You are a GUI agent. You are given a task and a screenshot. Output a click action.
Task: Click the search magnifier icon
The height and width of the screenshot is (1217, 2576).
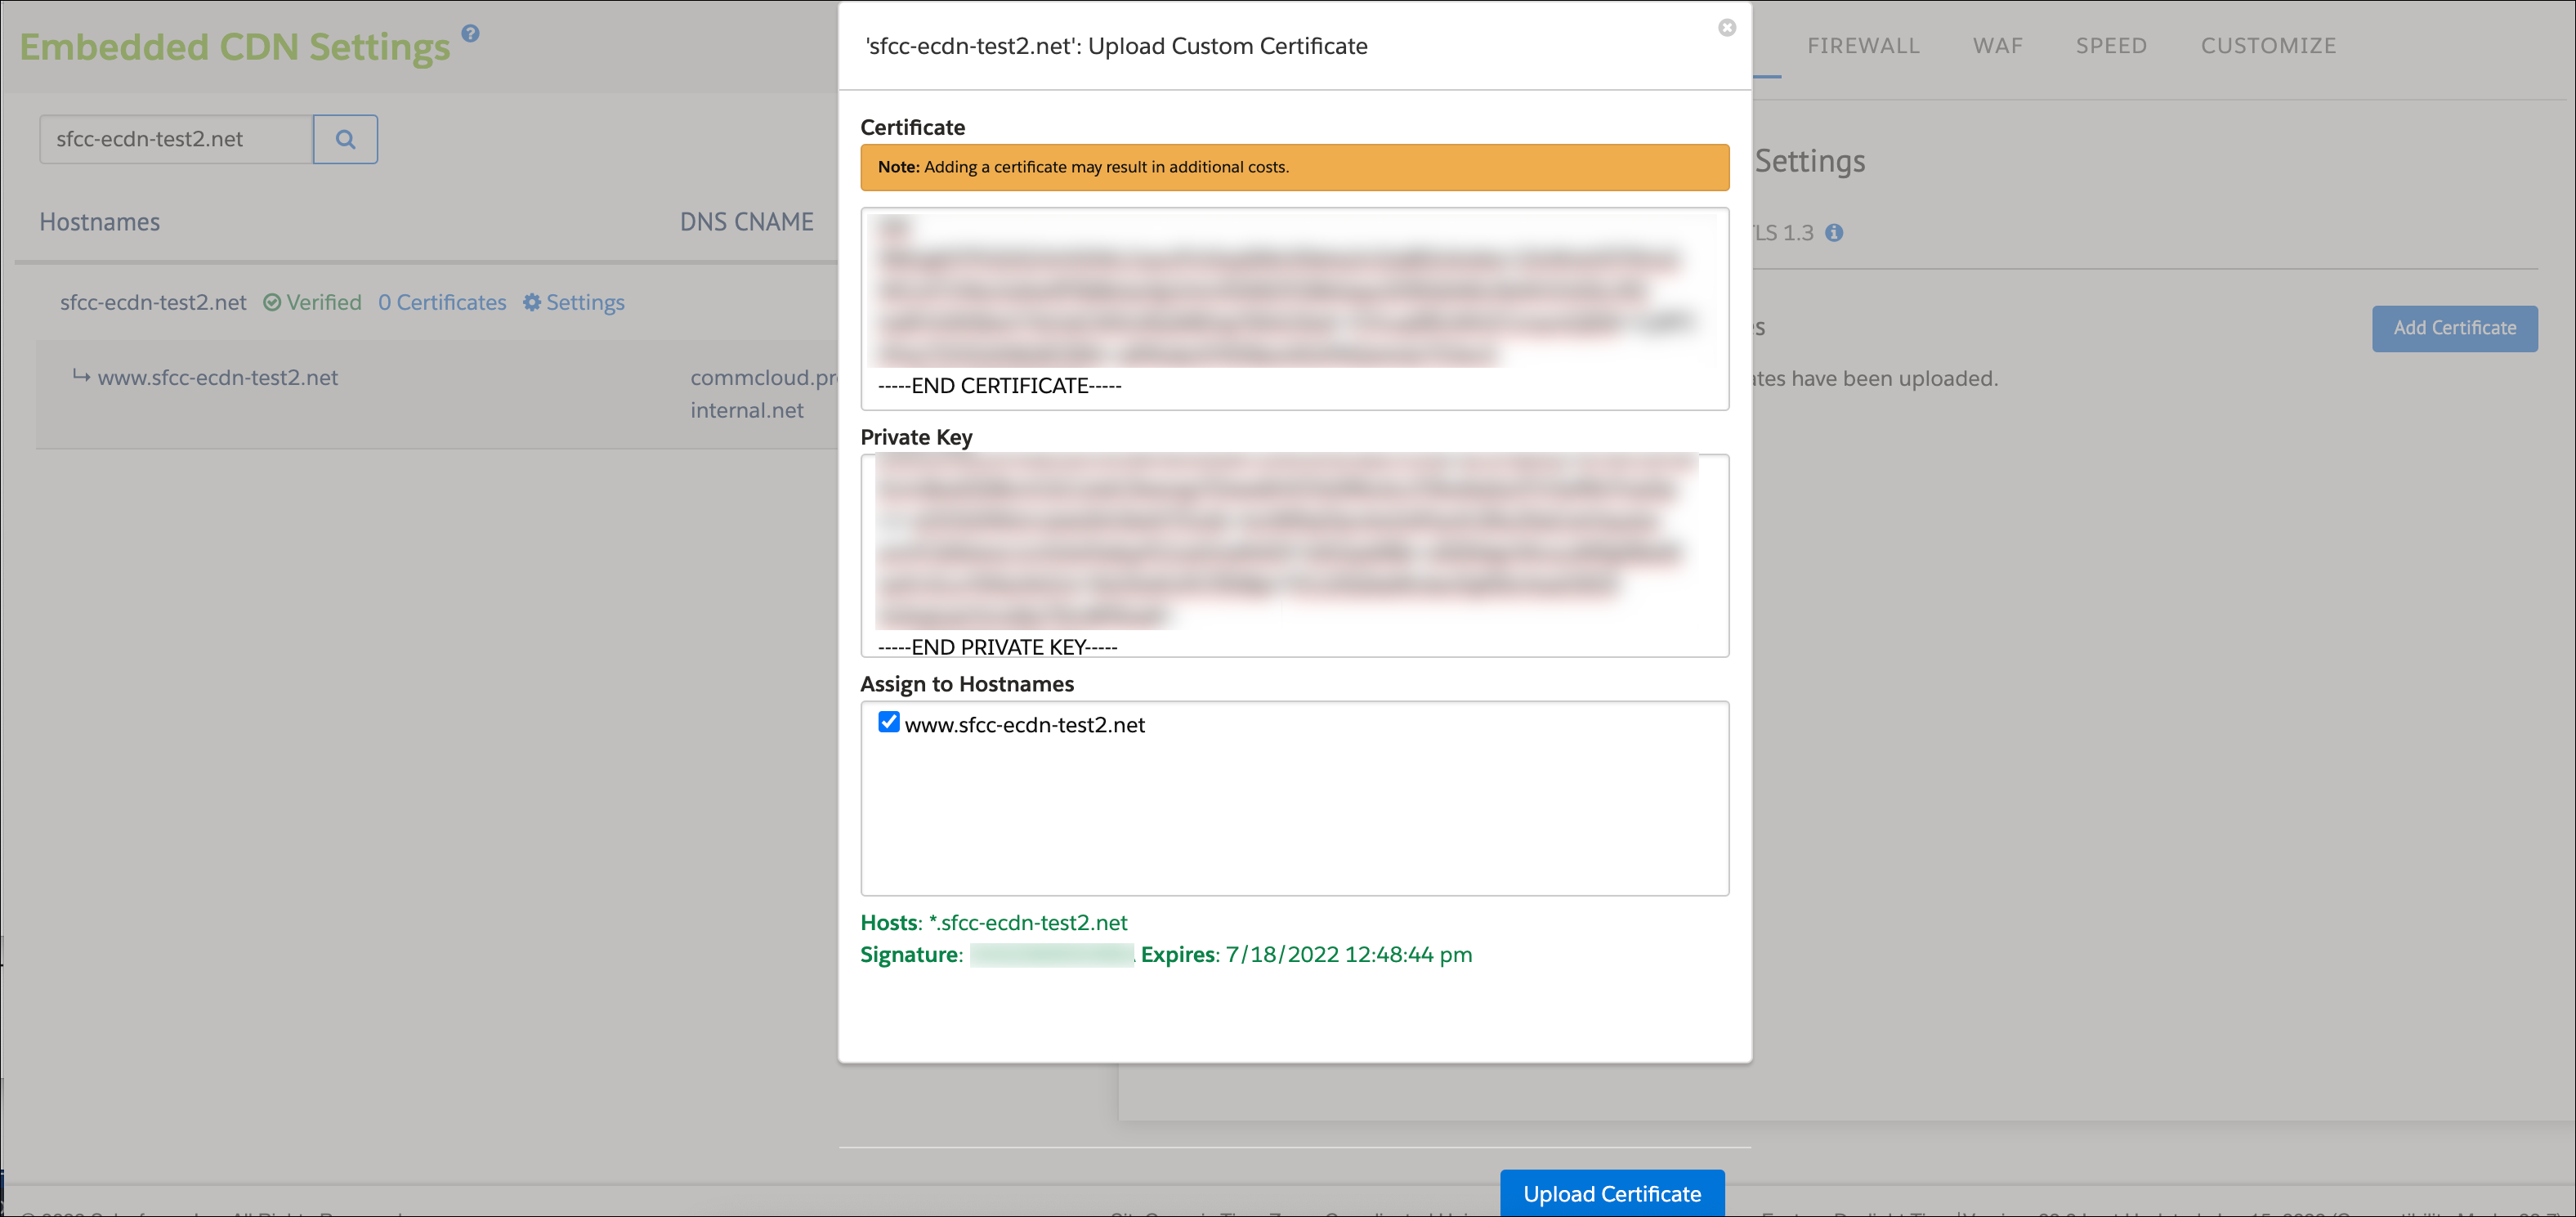pos(345,139)
